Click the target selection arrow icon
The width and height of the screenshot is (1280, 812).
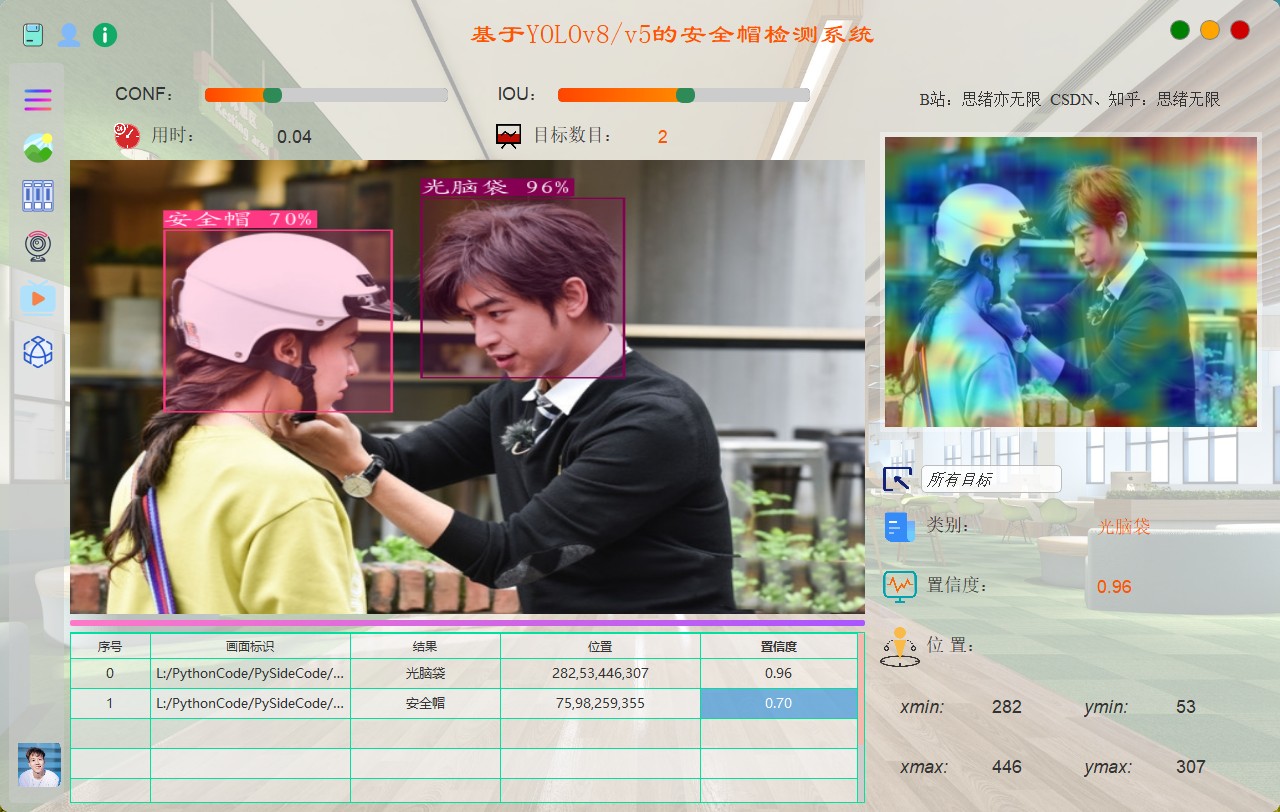897,479
